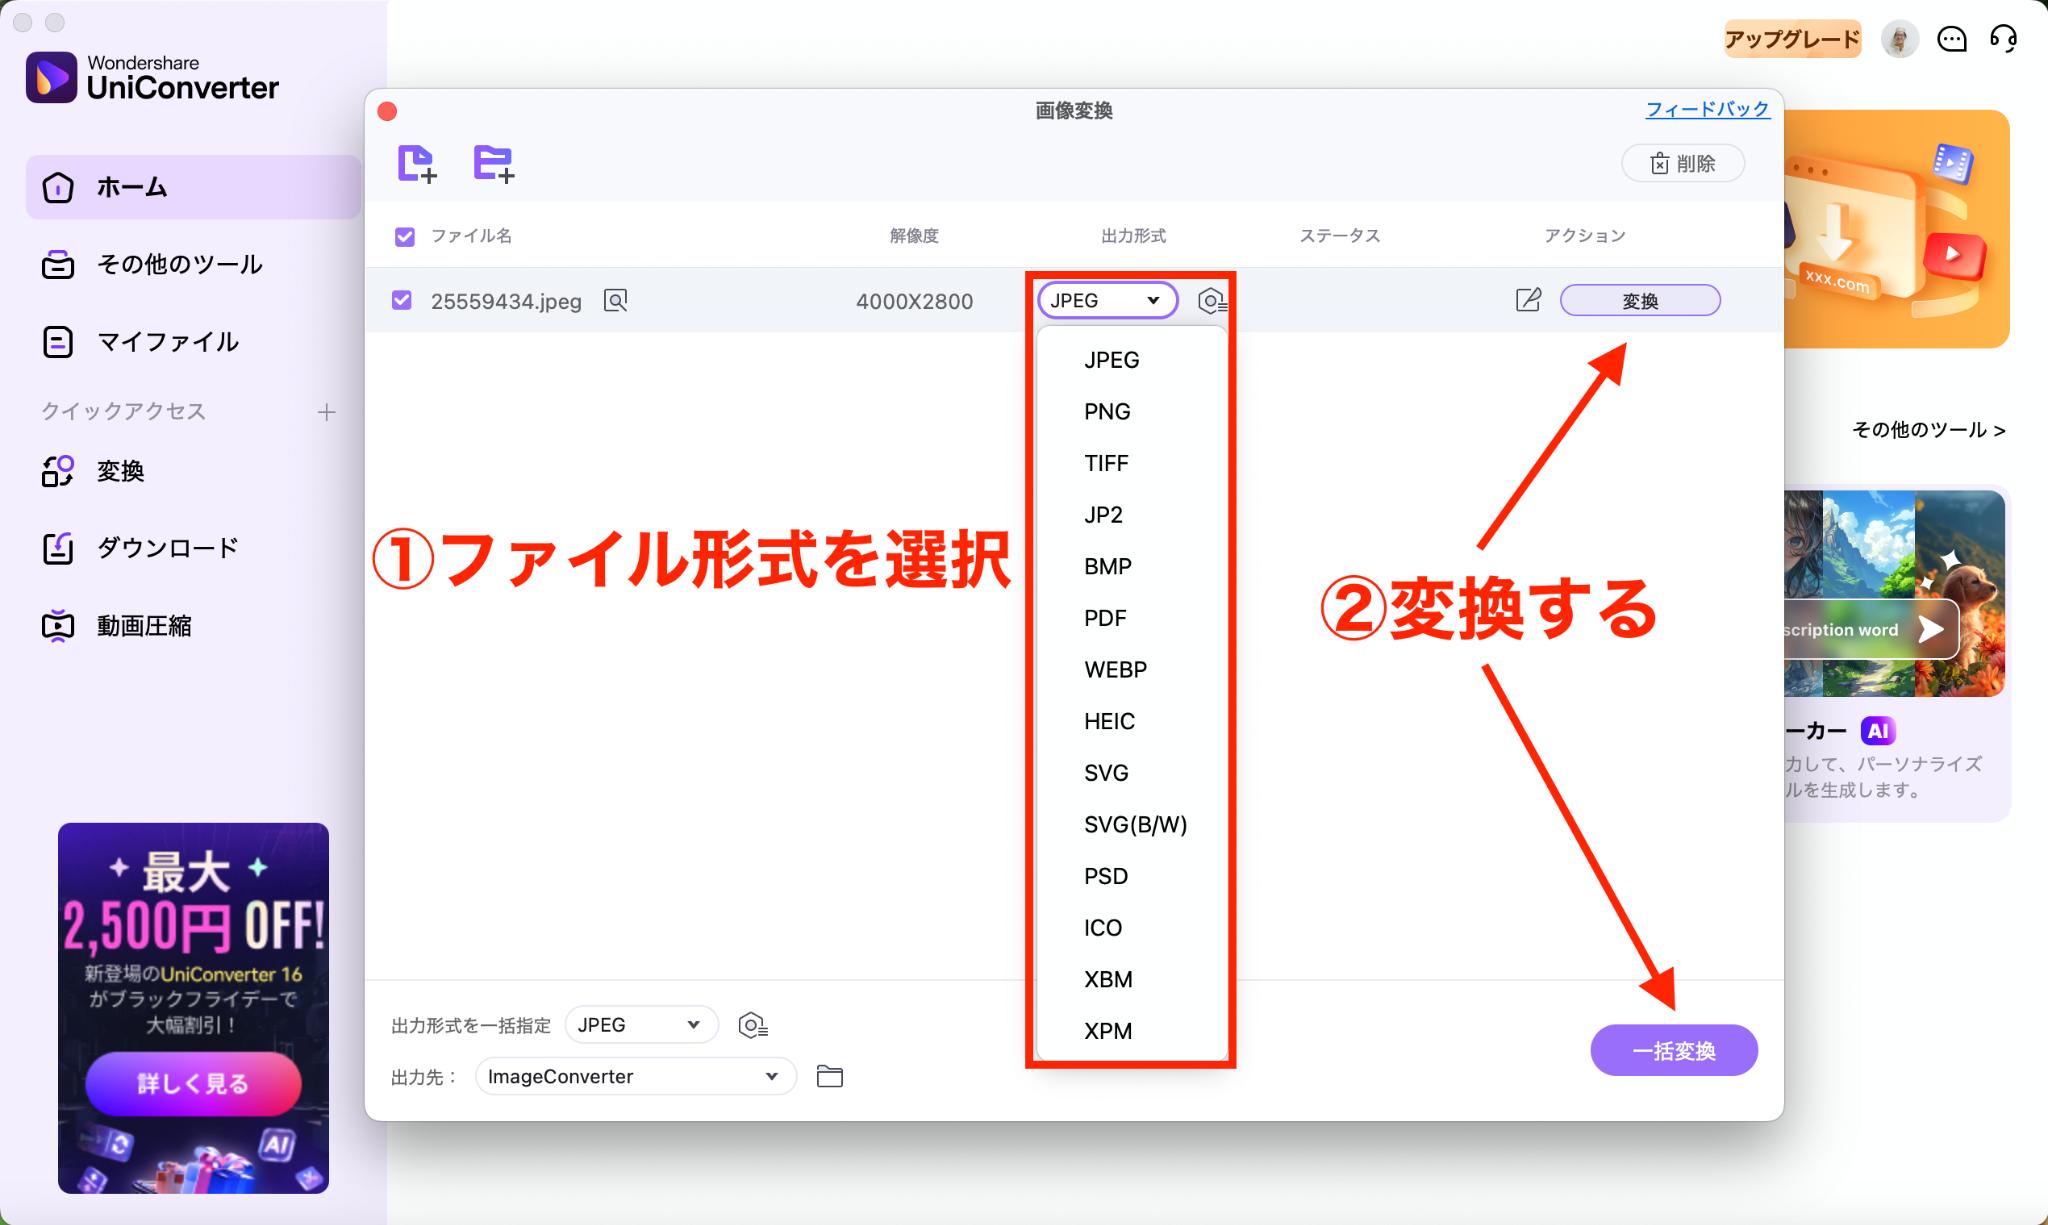Preview image 25559434.jpeg with magnifier icon
The height and width of the screenshot is (1225, 2048).
(616, 300)
